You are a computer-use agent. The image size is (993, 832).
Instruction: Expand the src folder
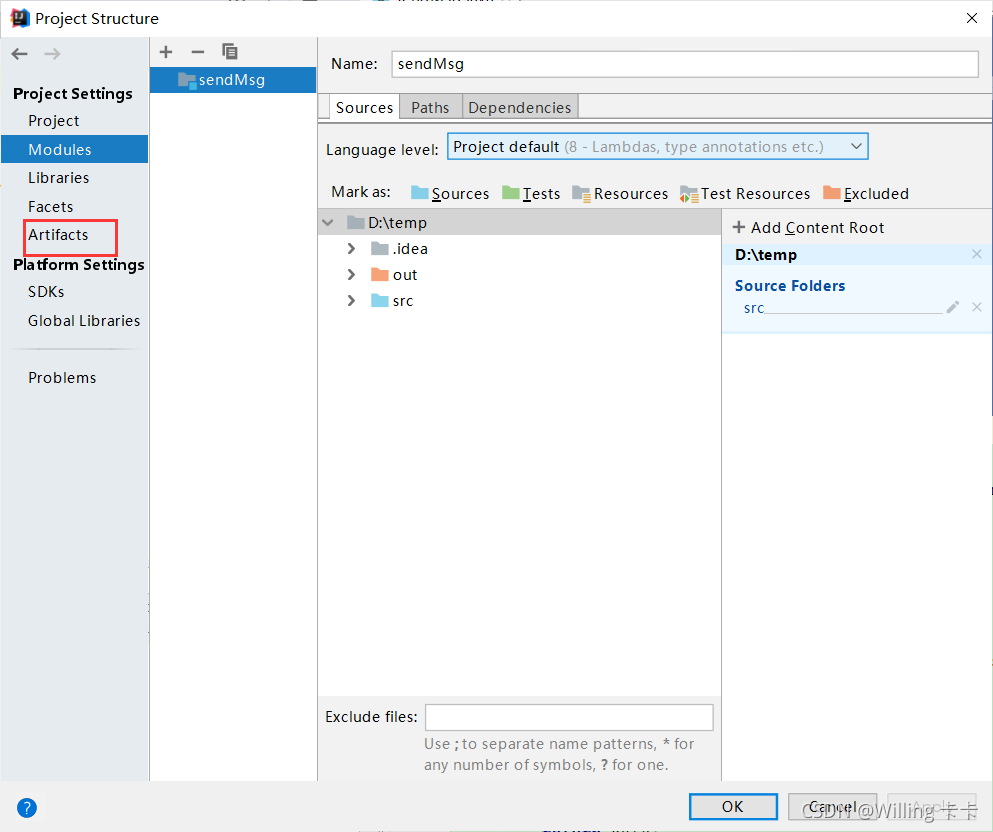(x=351, y=301)
